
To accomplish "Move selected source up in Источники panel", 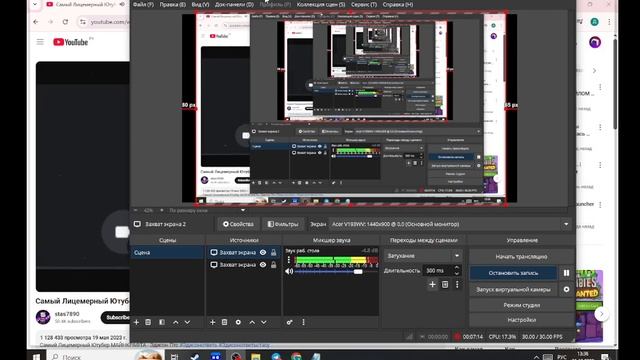I will point(252,322).
